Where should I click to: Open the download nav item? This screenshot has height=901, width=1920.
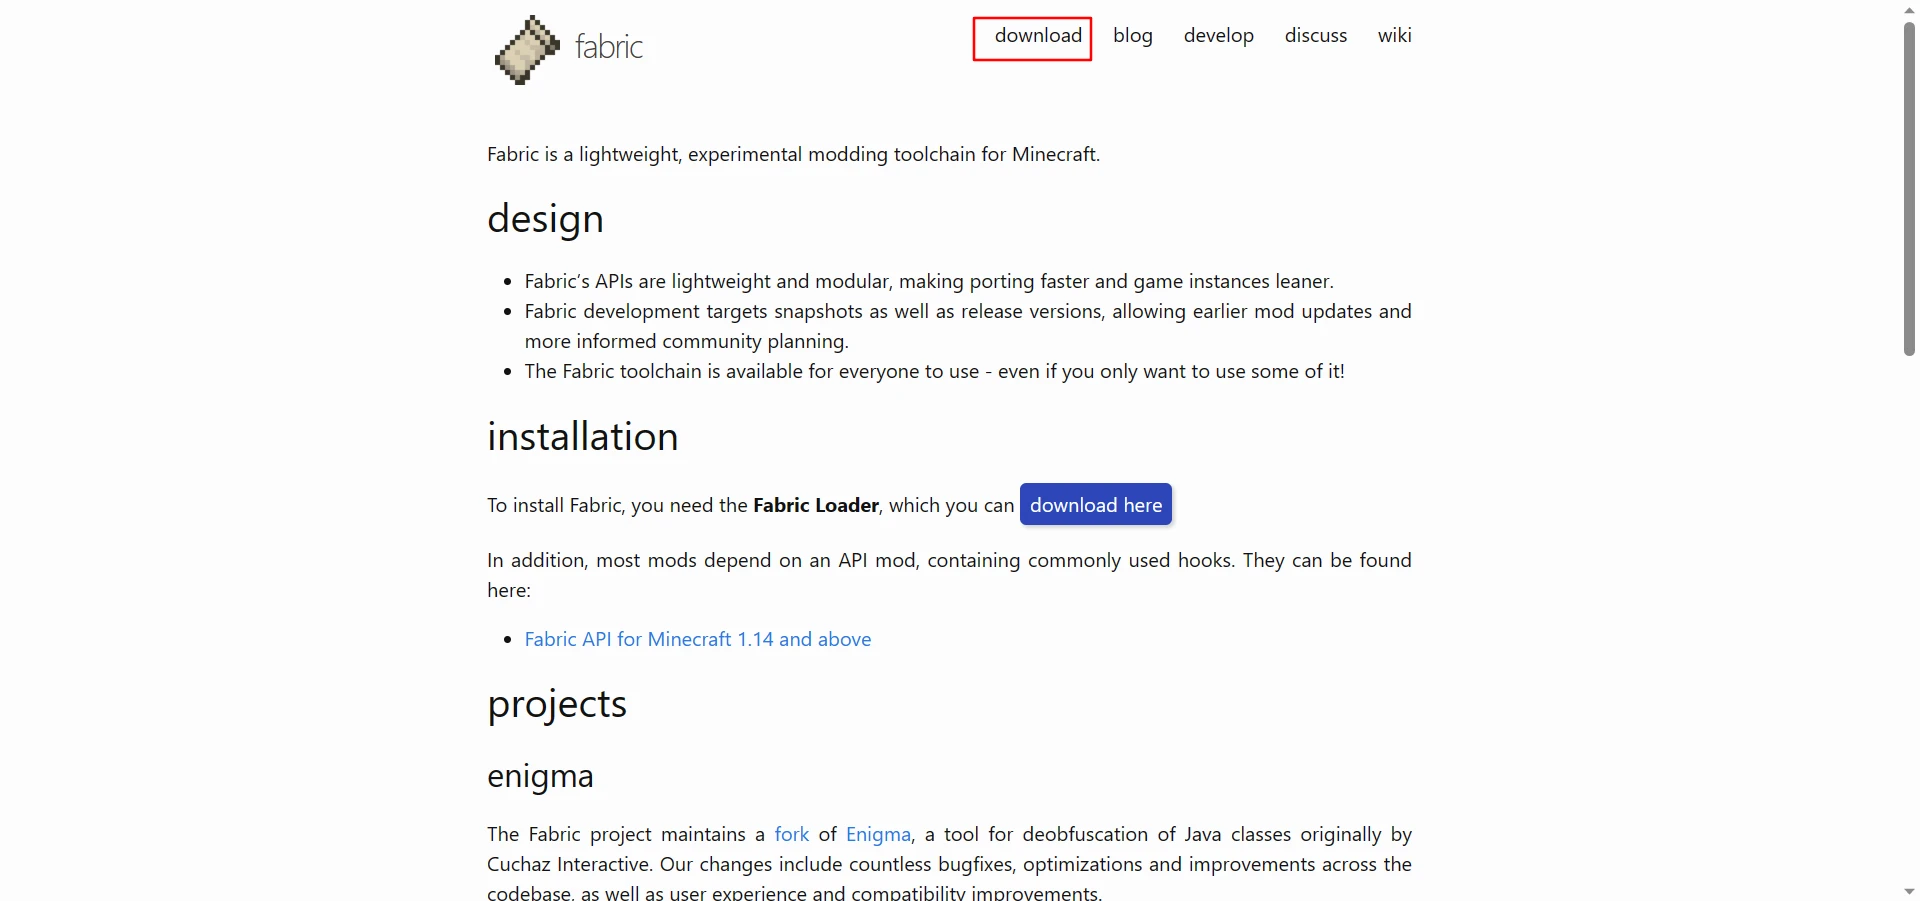[x=1038, y=36]
